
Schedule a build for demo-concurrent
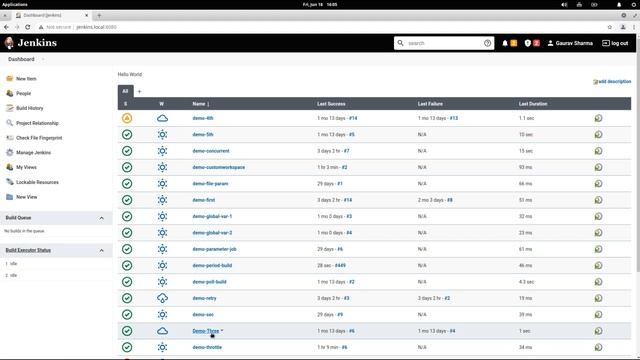pyautogui.click(x=598, y=151)
